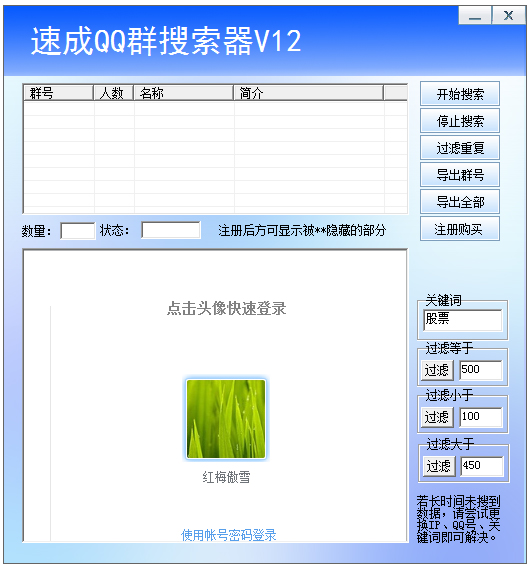
Task: Select the account name 红梅傲雪
Action: coord(226,477)
